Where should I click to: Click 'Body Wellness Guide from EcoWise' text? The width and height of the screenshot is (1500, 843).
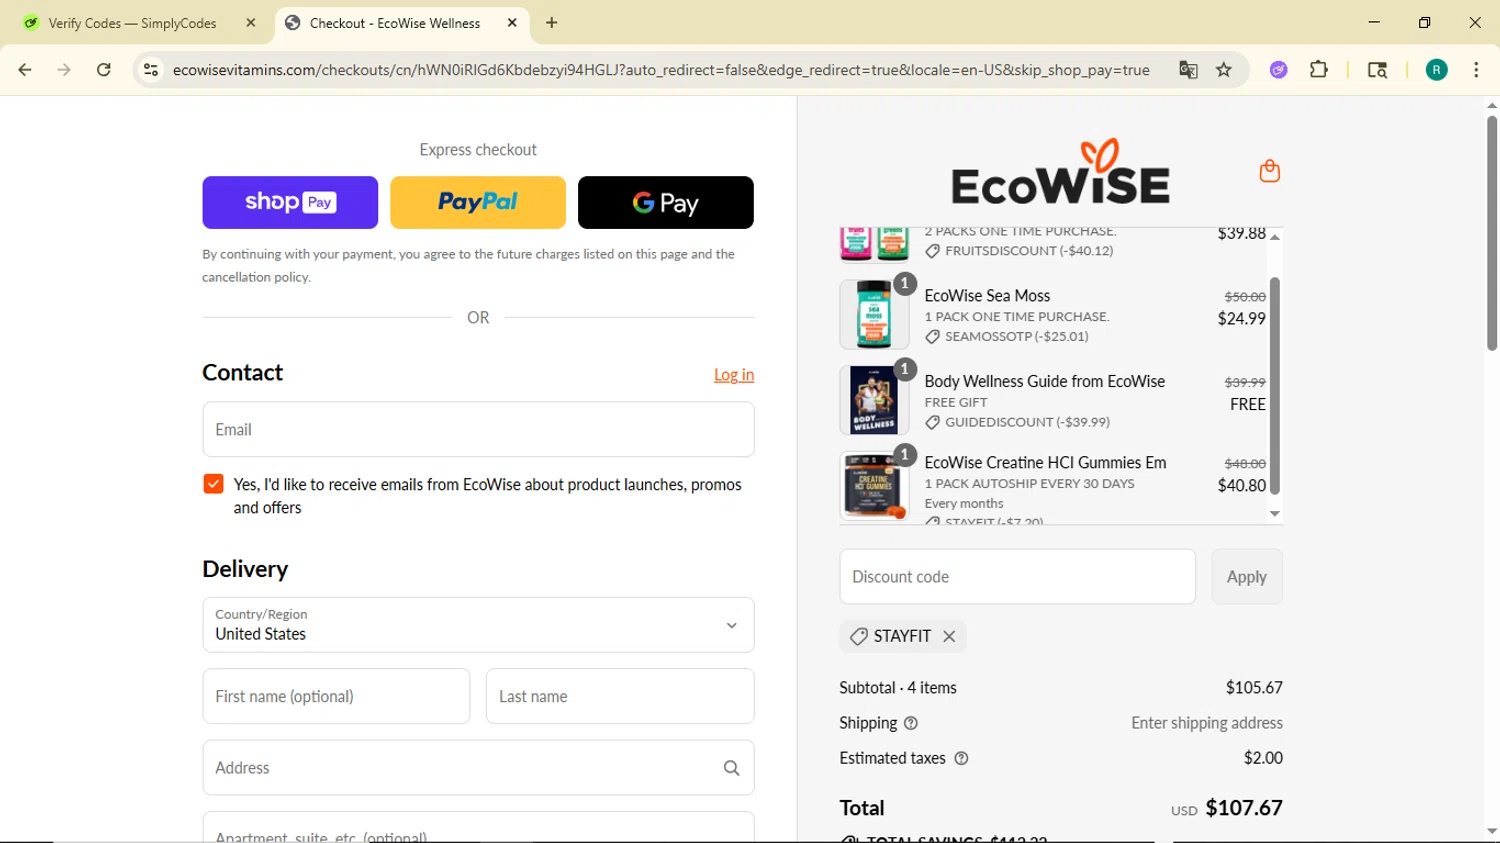1045,382
